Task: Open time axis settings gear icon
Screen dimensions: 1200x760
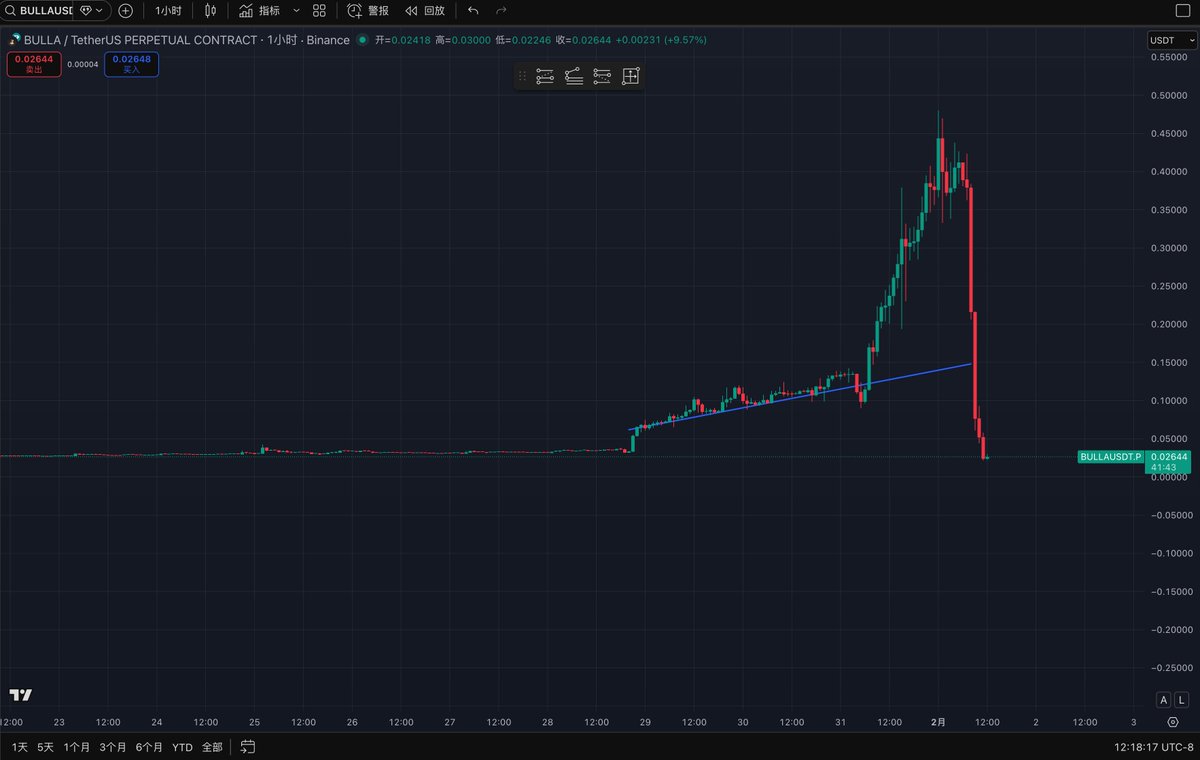Action: coord(1172,722)
